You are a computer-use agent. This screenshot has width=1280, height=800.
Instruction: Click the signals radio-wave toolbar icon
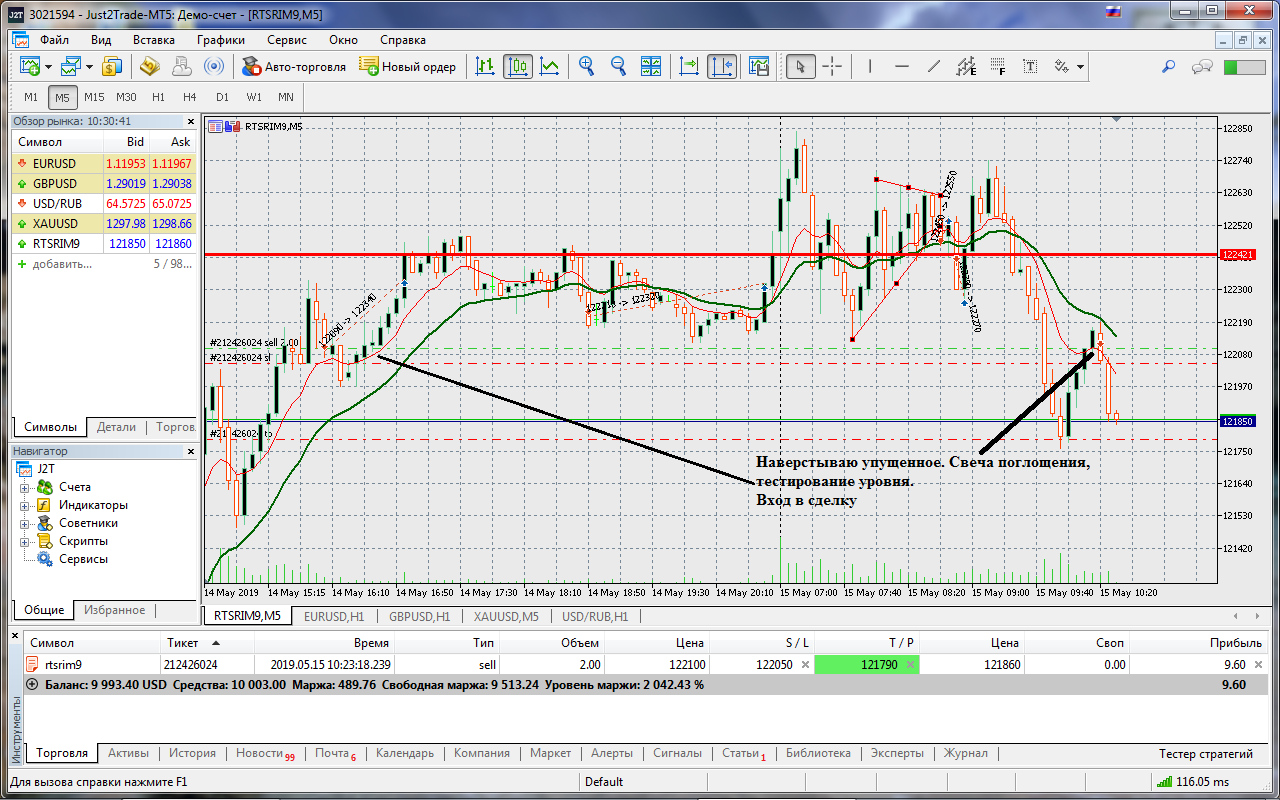pos(213,67)
